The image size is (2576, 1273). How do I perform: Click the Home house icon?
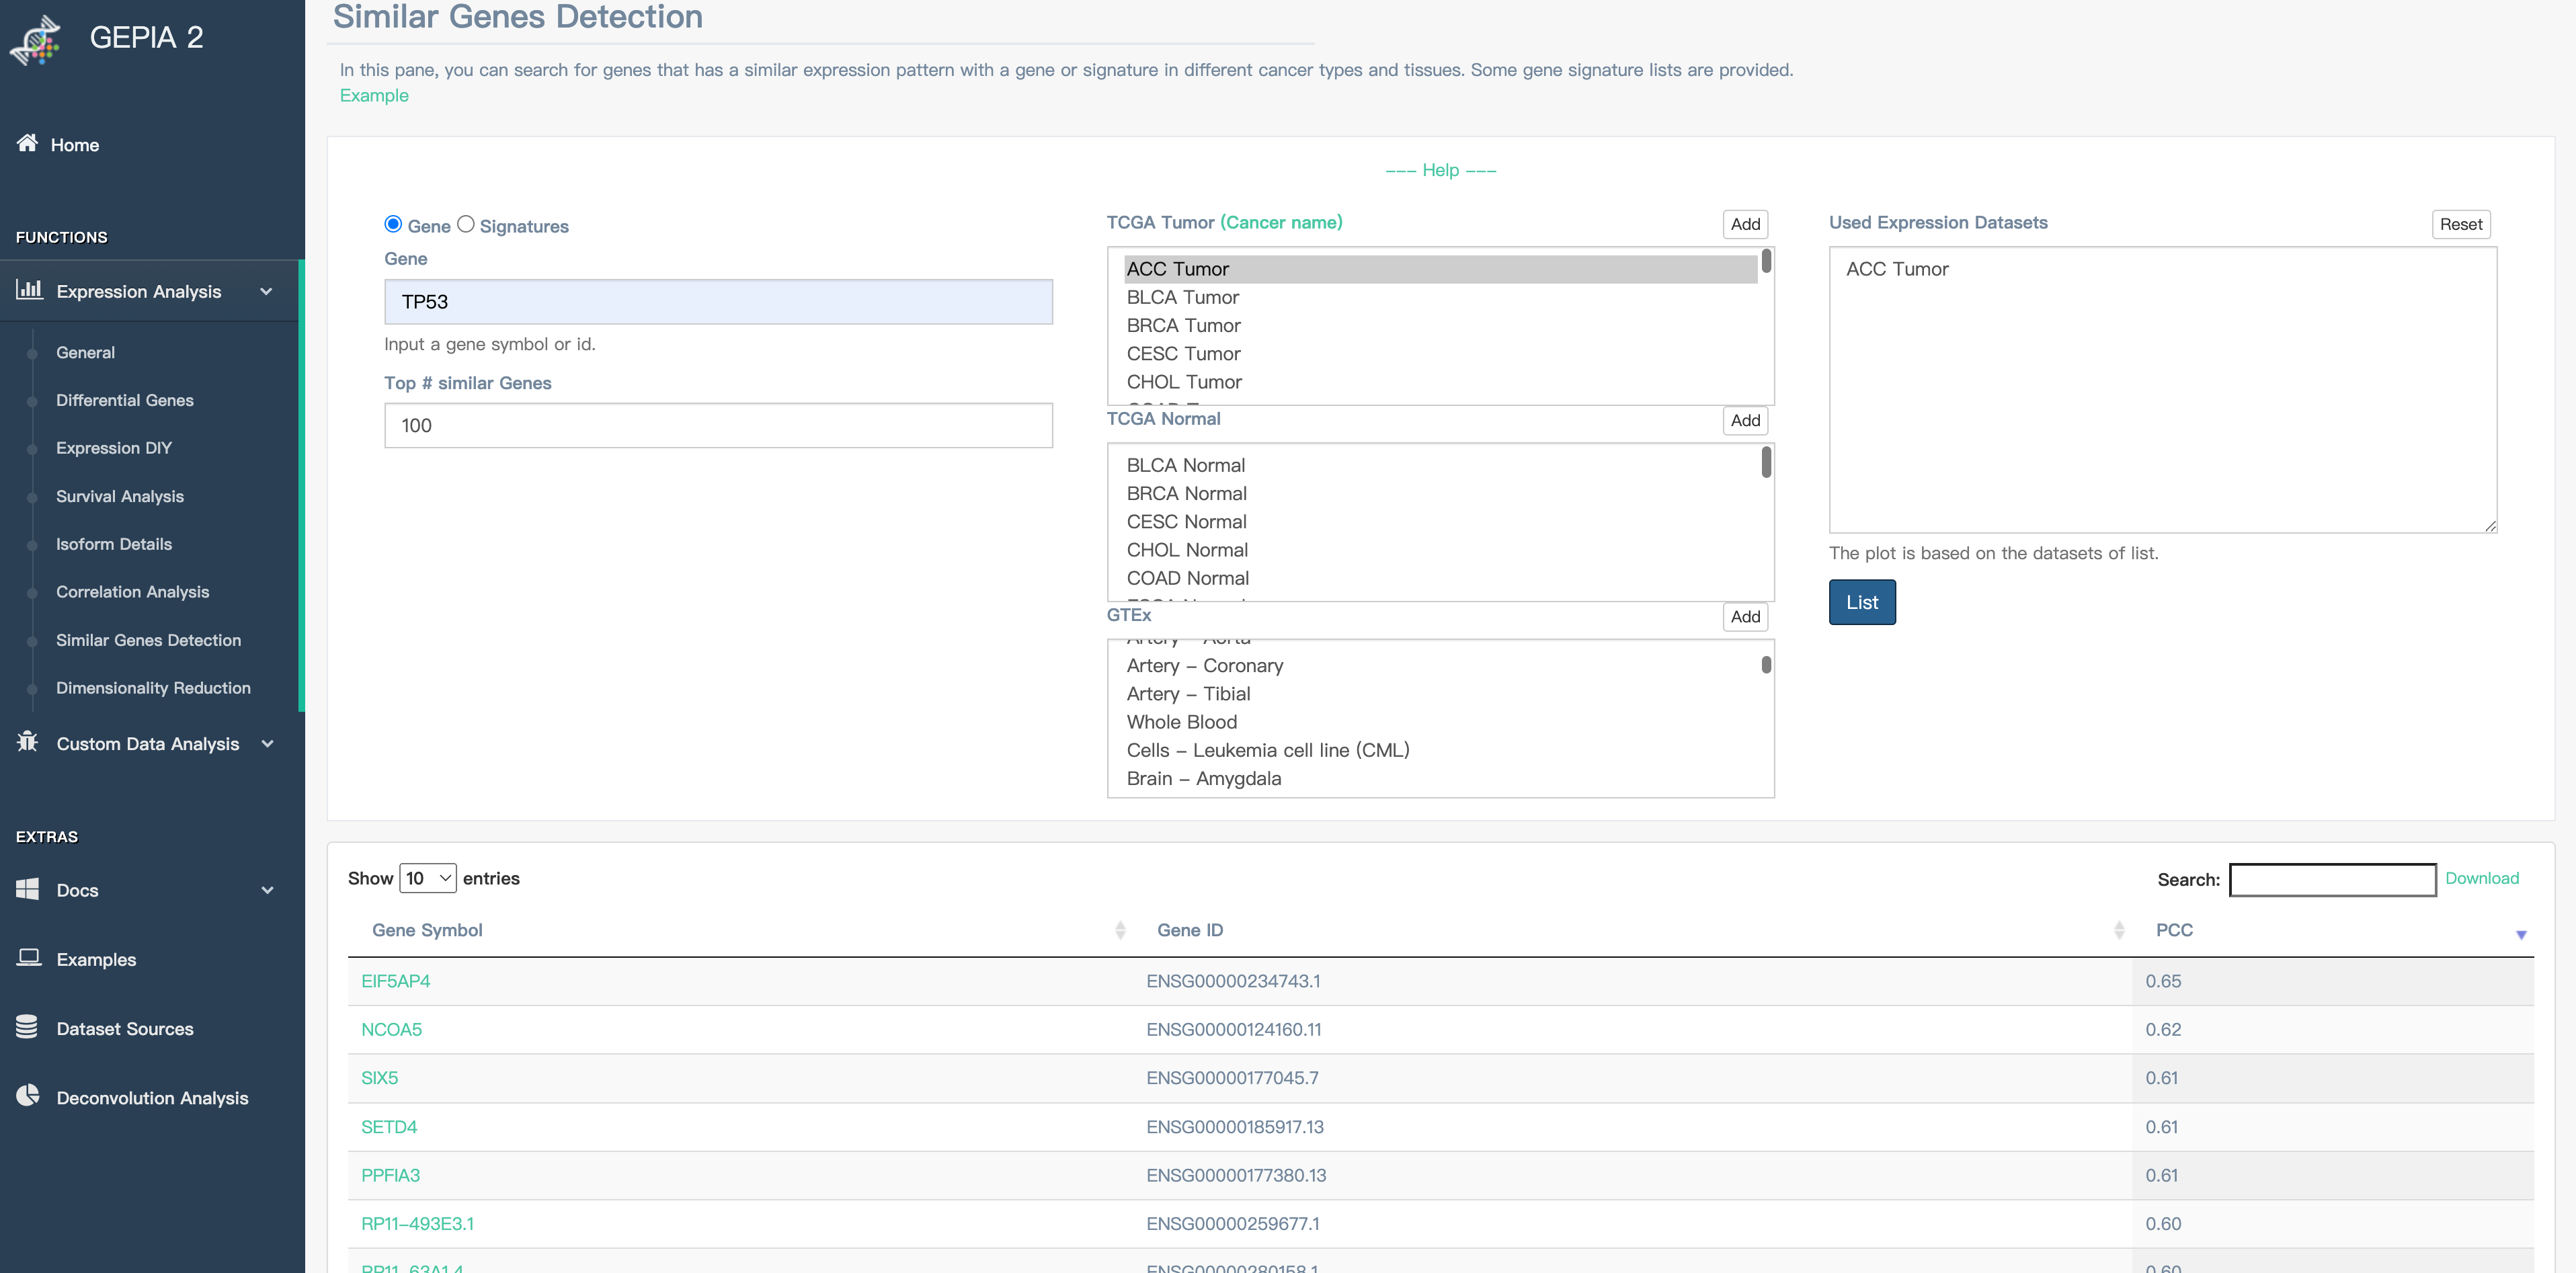click(x=27, y=143)
